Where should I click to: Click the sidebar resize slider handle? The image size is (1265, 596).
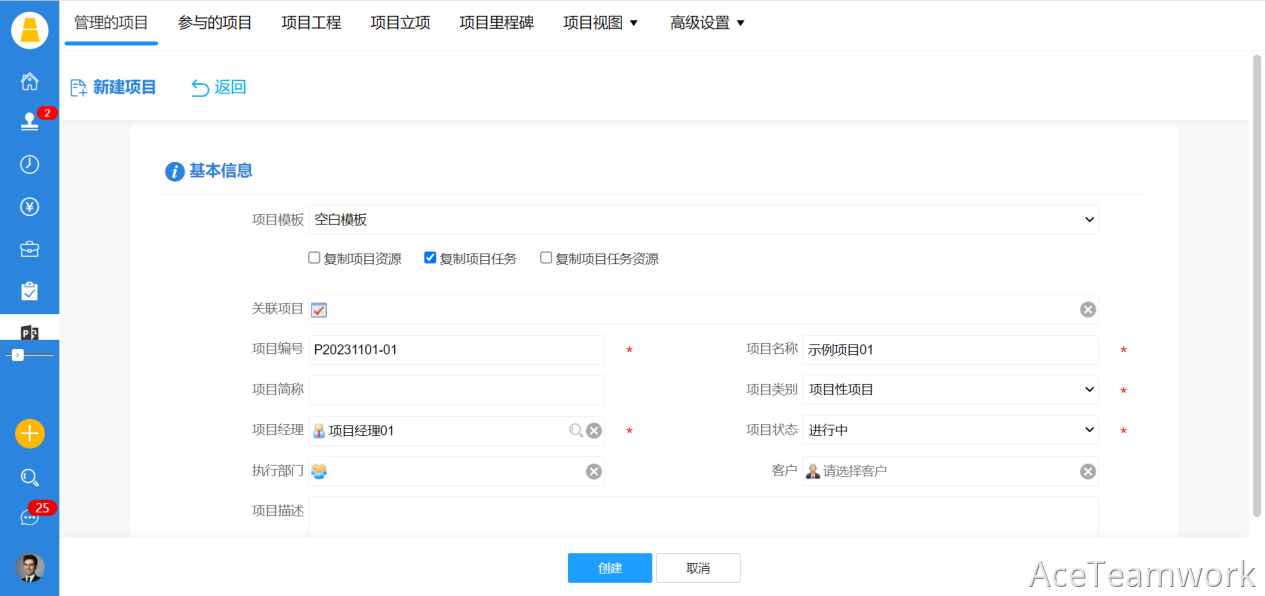(17, 355)
